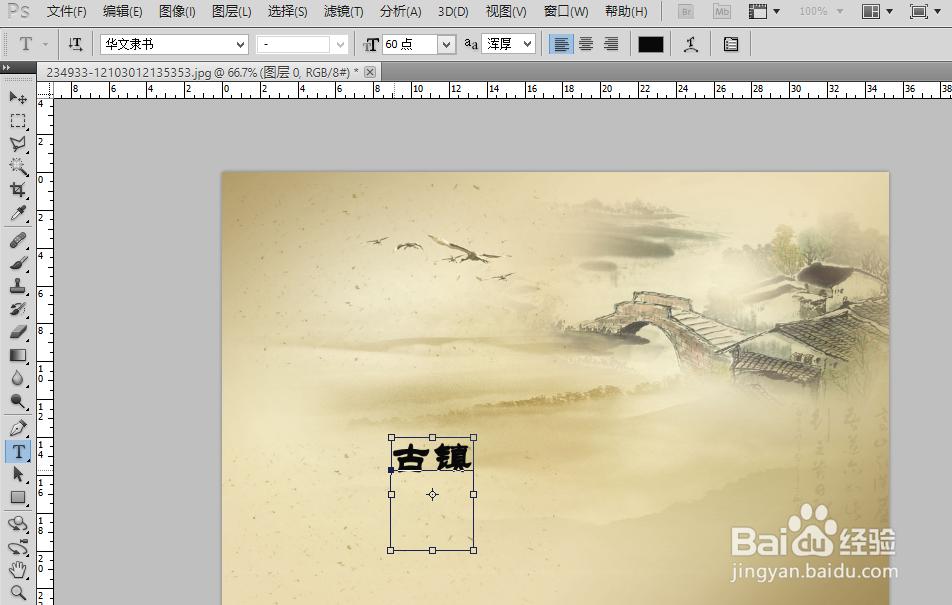Right align the text
952x605 pixels.
click(611, 44)
